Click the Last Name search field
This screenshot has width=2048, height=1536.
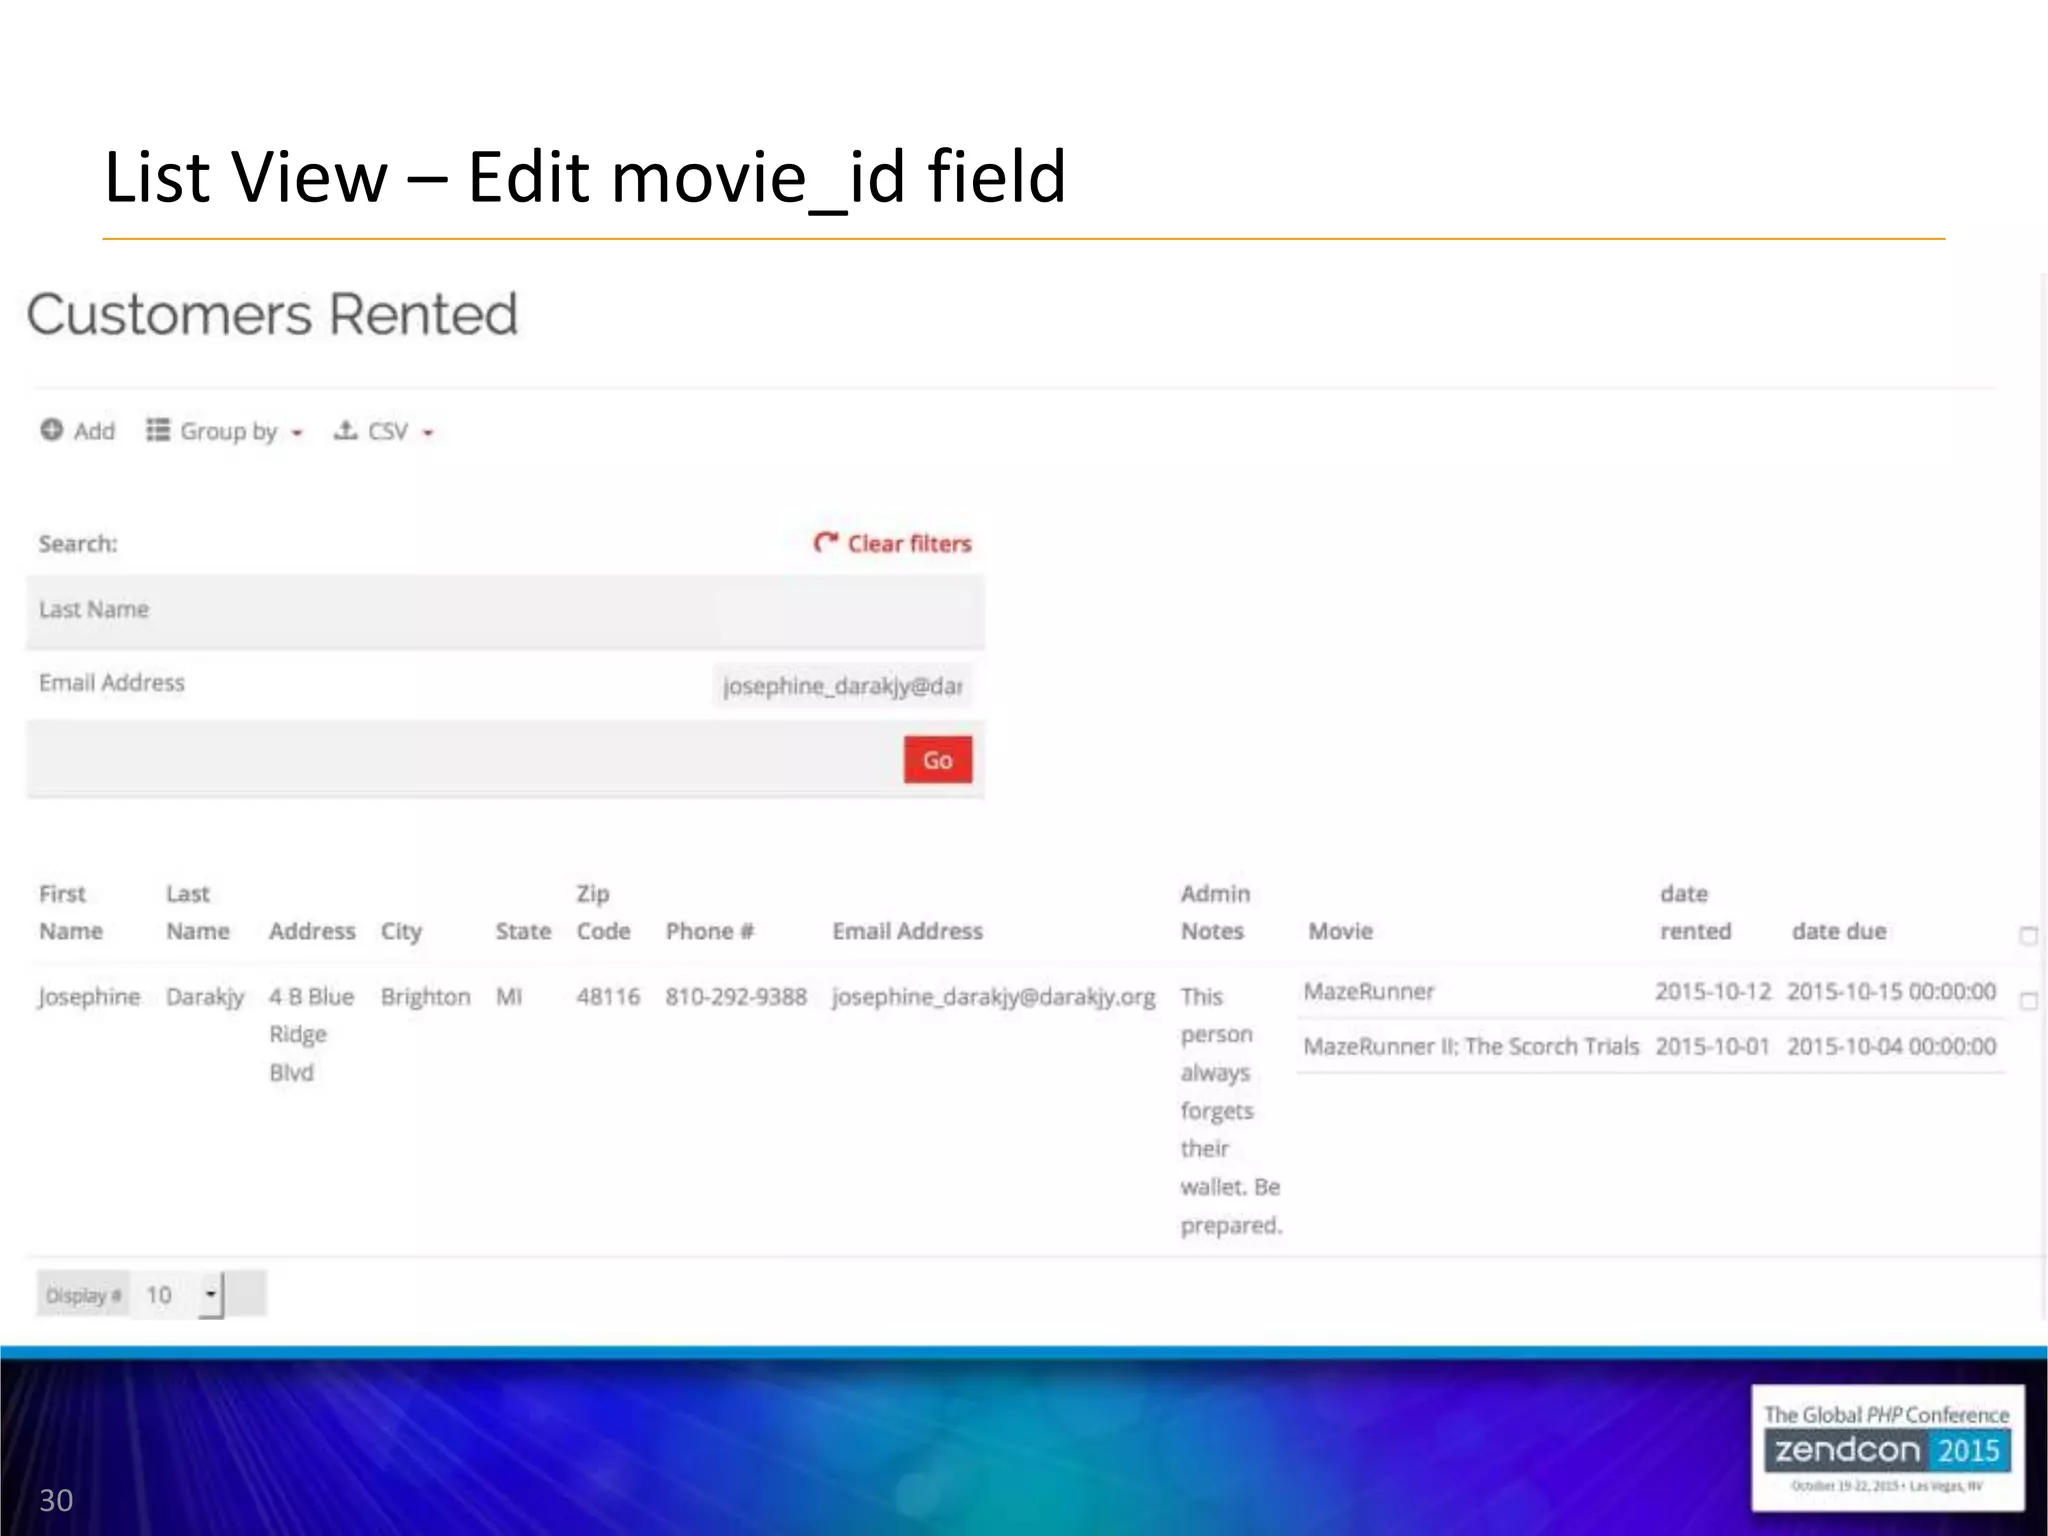(x=845, y=611)
